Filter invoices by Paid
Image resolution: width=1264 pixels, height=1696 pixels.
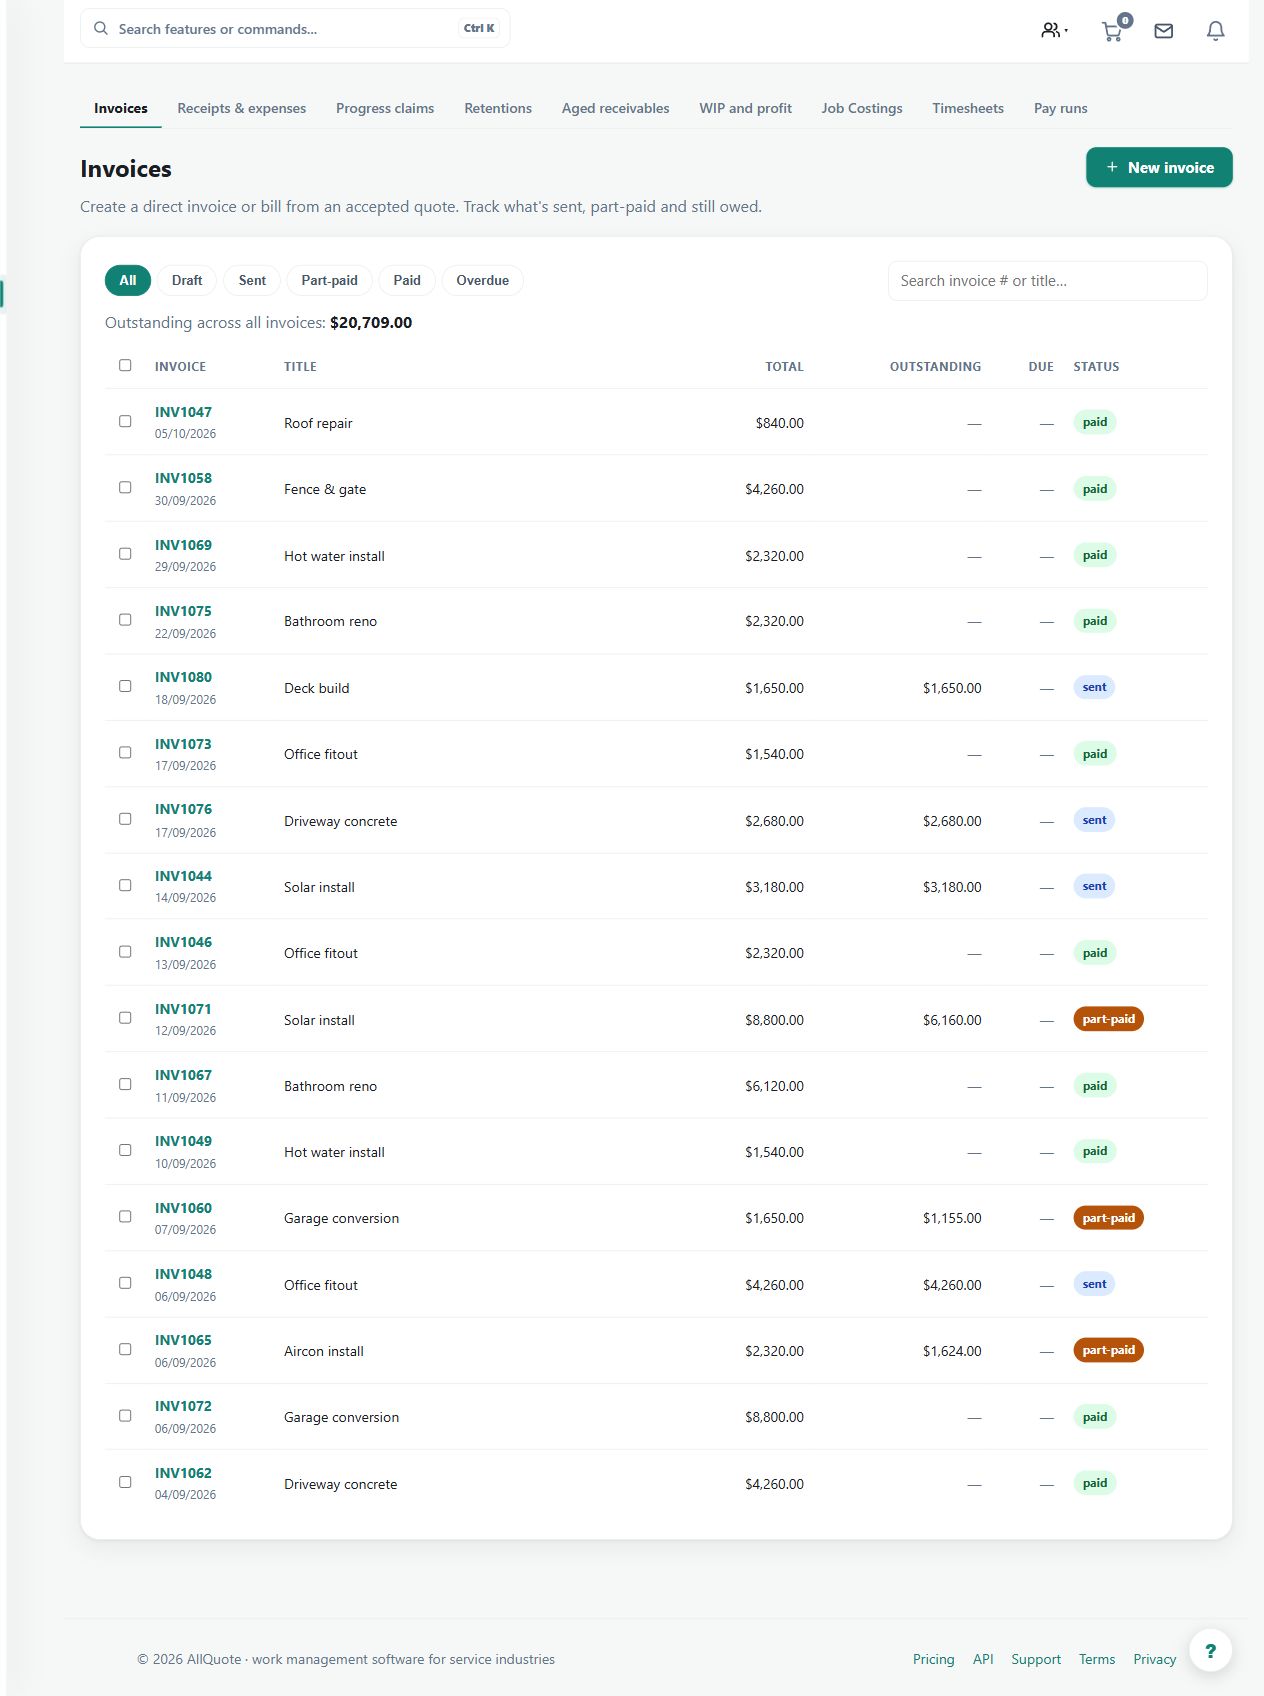[x=407, y=280]
